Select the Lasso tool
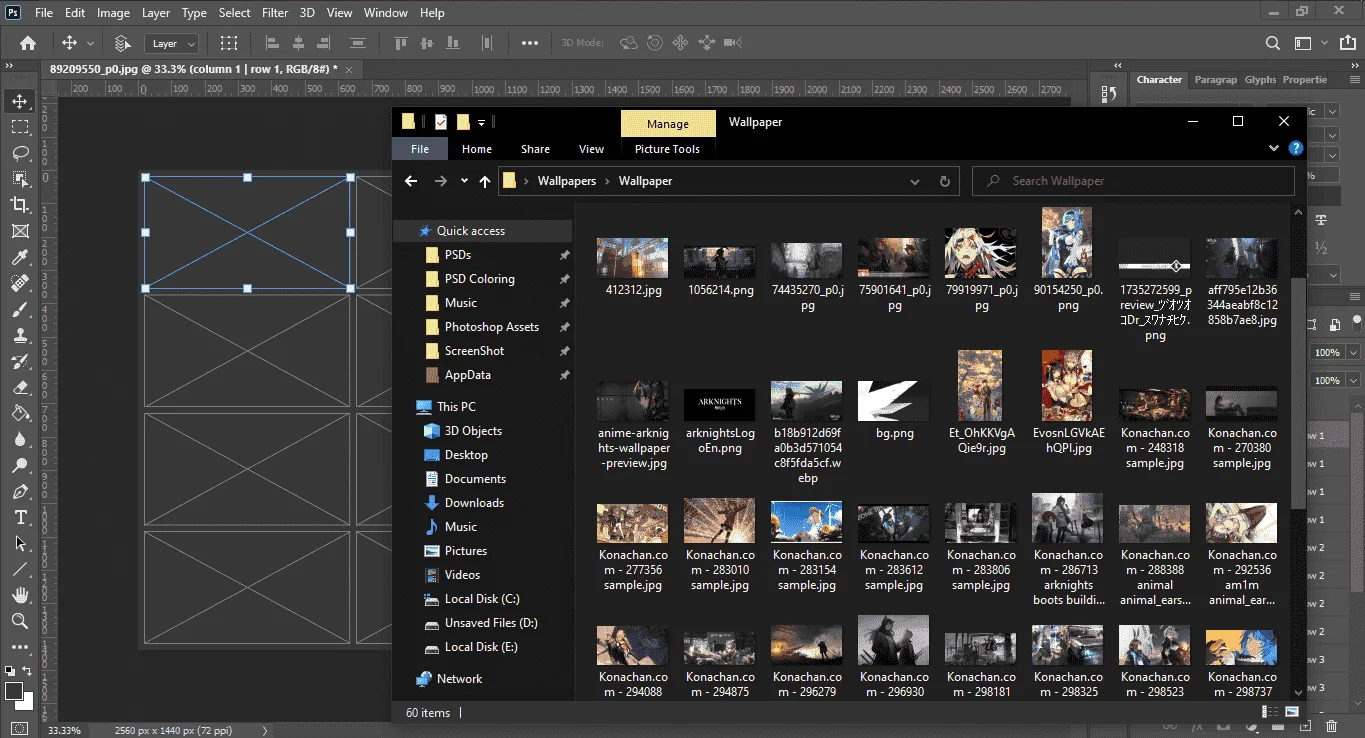Image resolution: width=1365 pixels, height=738 pixels. [19, 153]
